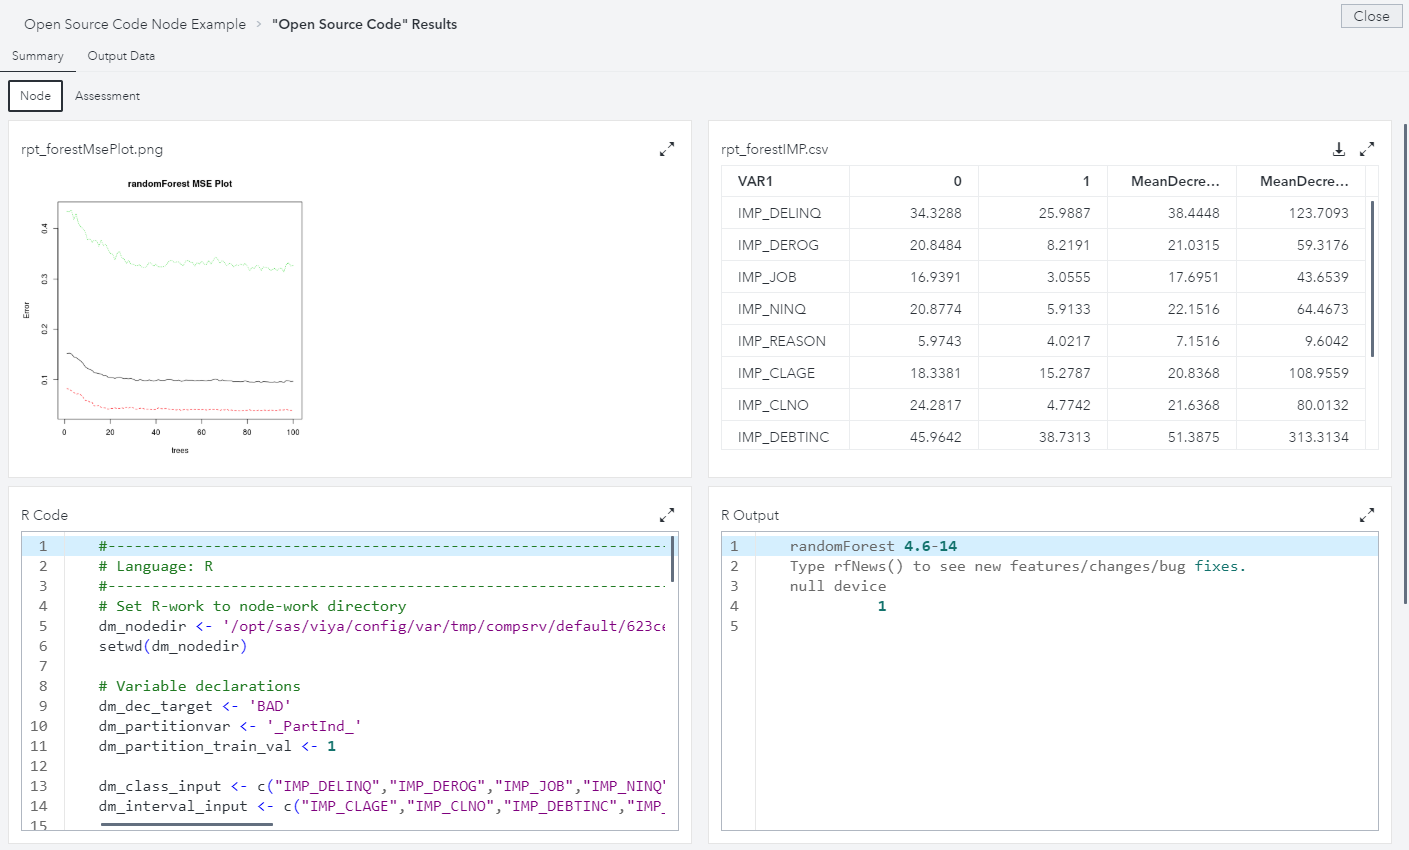Select the Node view button
Image resolution: width=1409 pixels, height=850 pixels.
[35, 96]
